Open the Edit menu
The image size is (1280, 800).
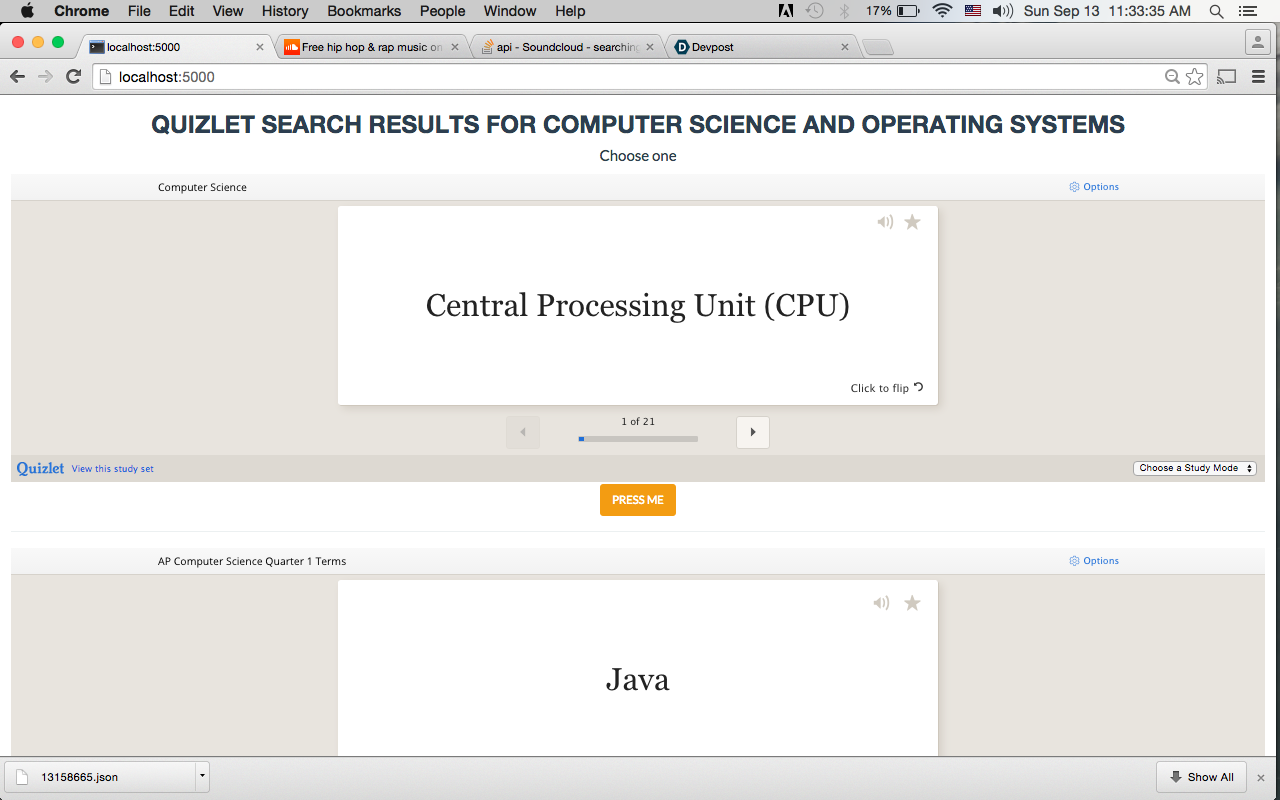click(182, 11)
